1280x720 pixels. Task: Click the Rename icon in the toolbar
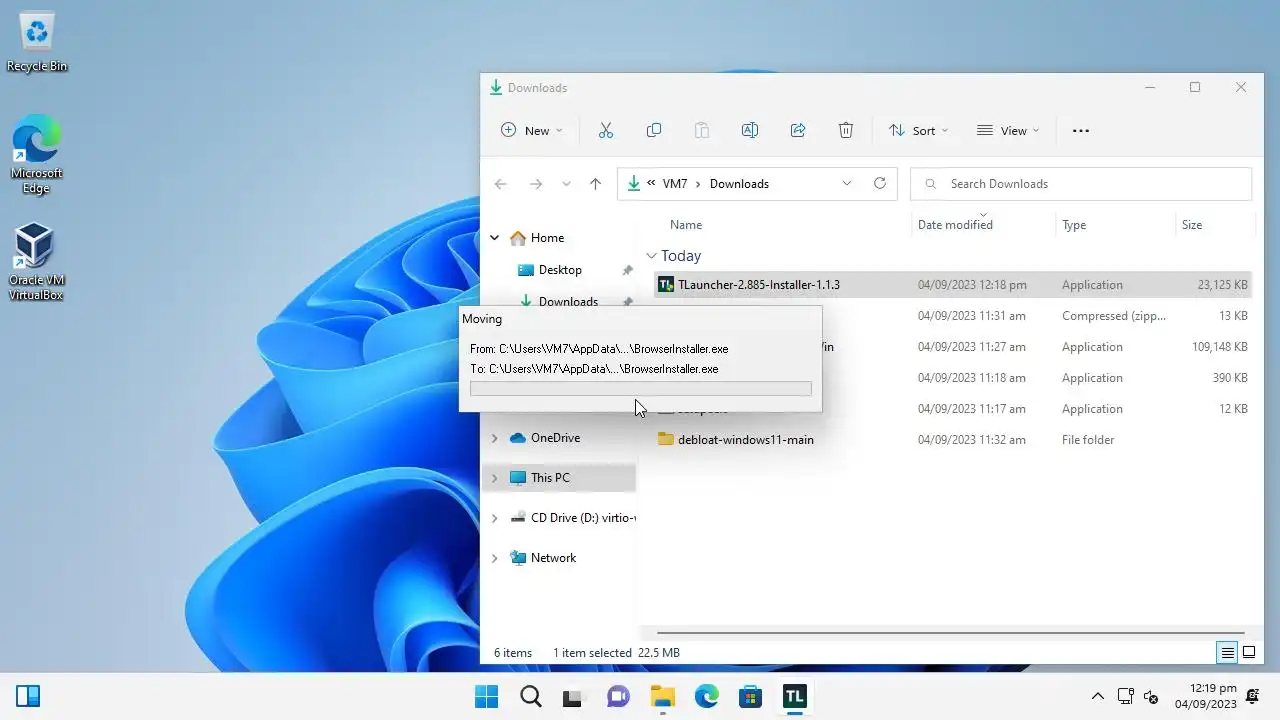(750, 130)
